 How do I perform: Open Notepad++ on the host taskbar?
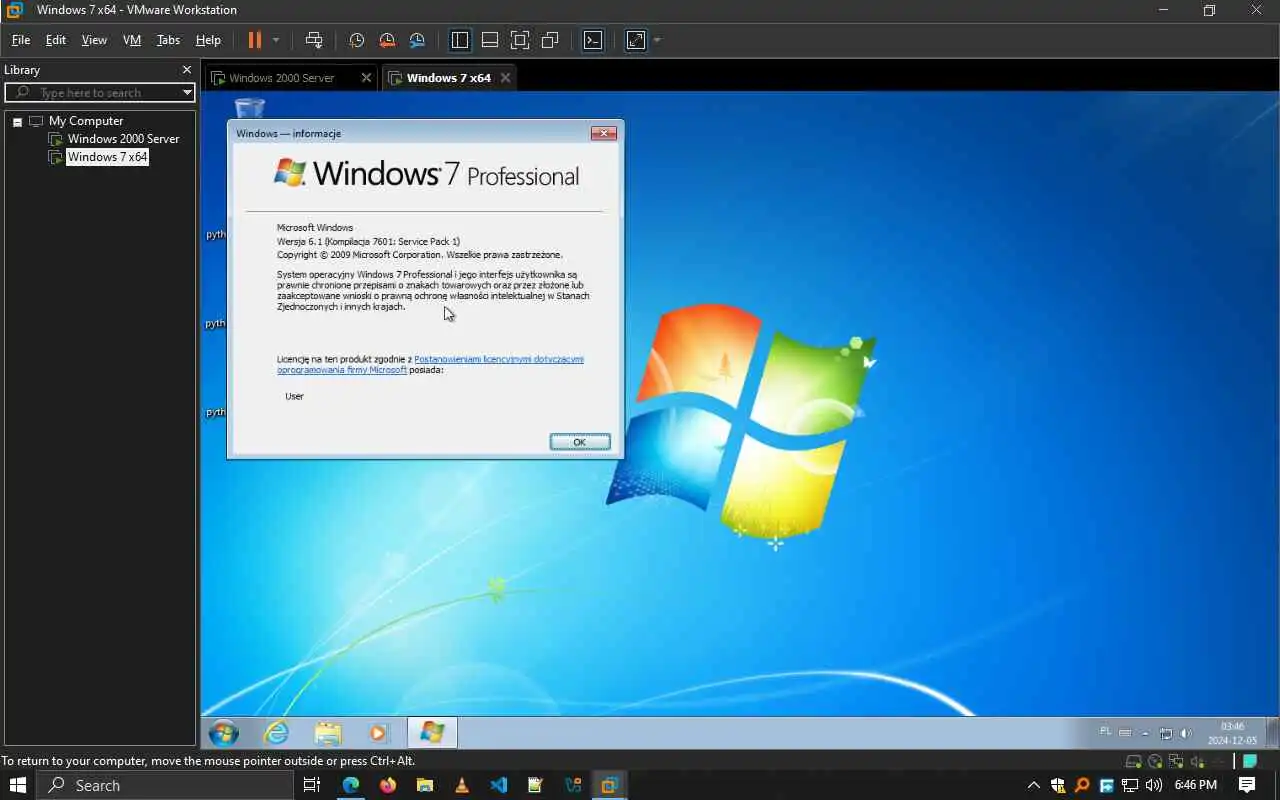[x=535, y=785]
